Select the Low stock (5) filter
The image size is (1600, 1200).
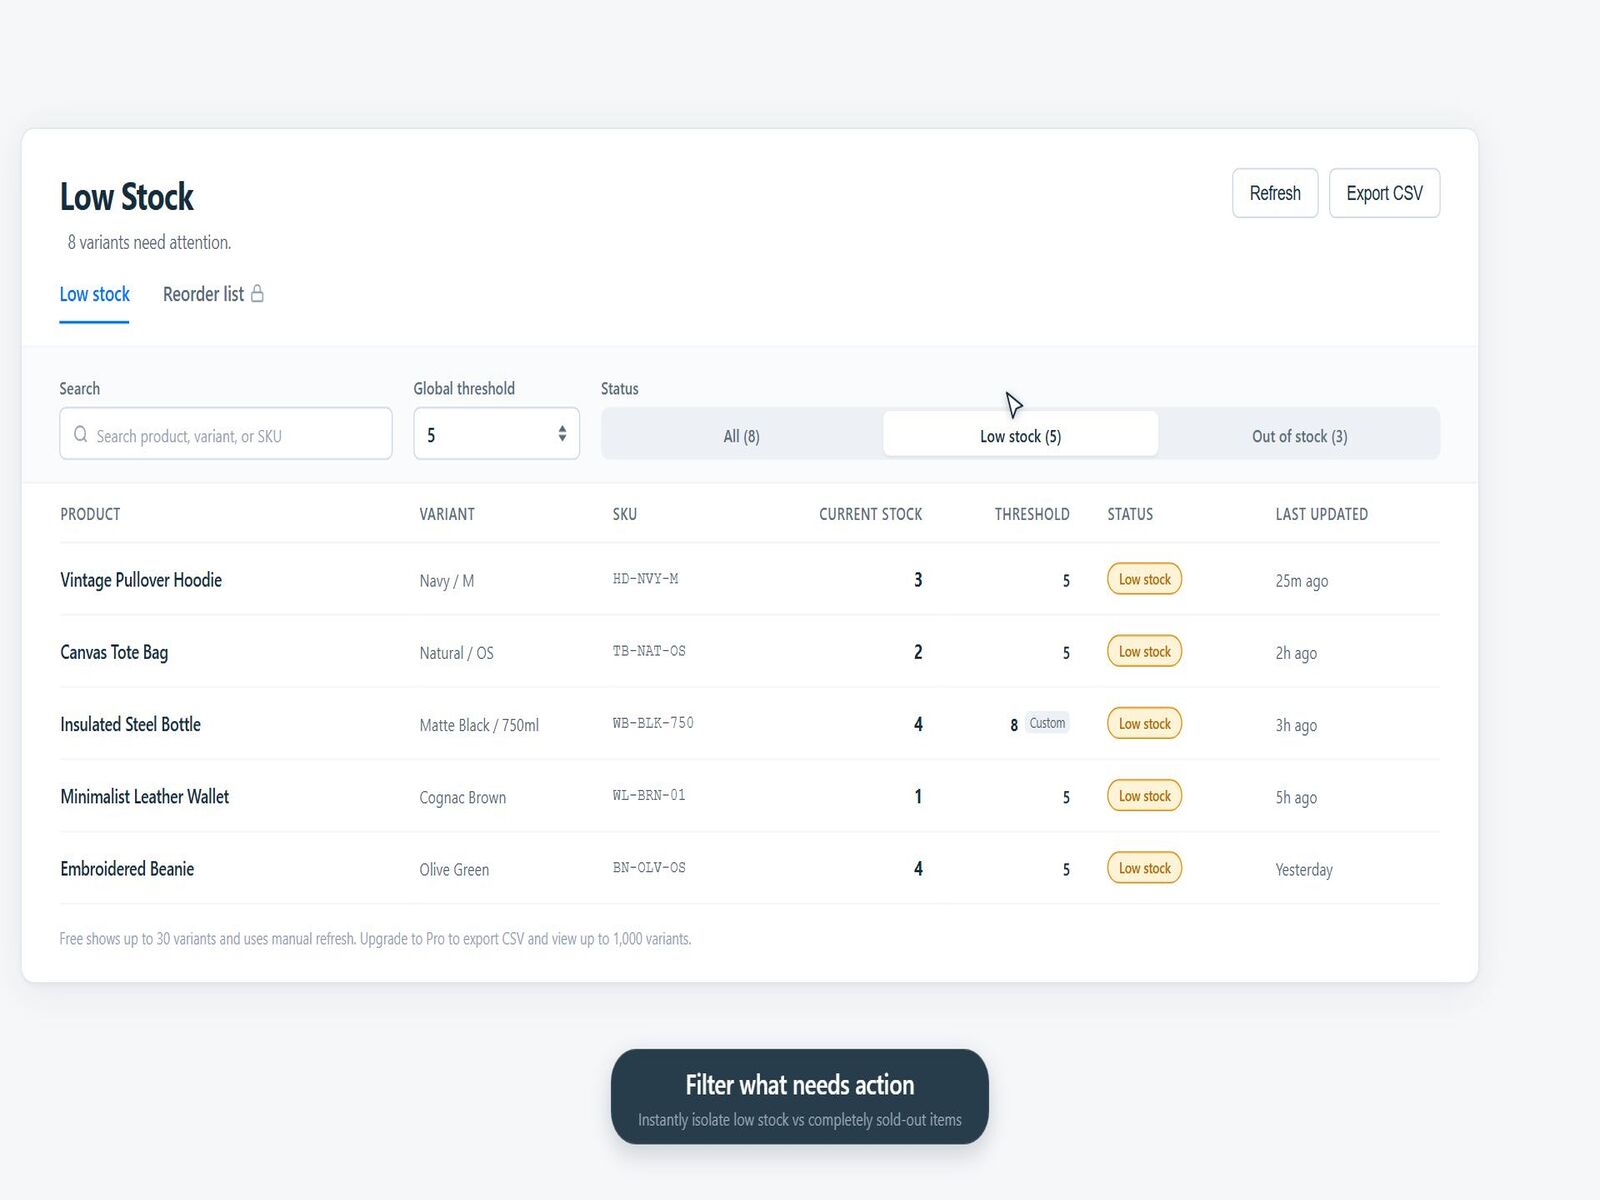[x=1020, y=436]
